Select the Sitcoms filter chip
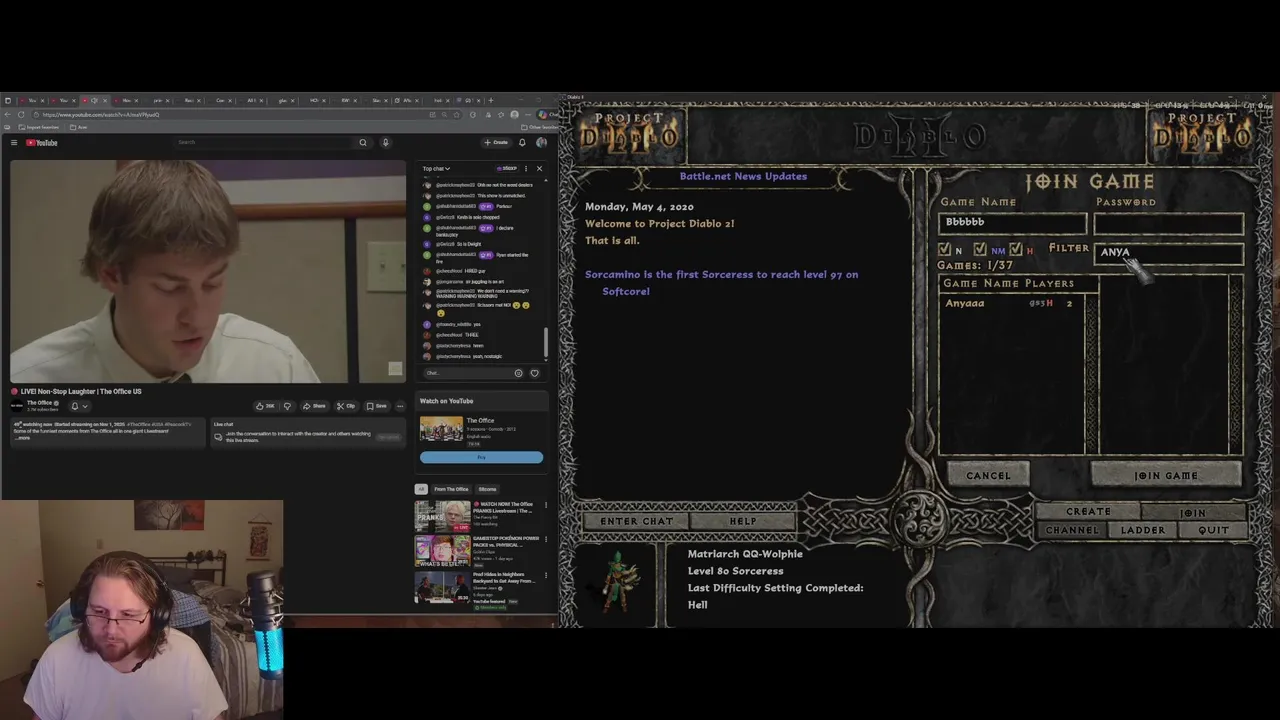The height and width of the screenshot is (720, 1280). (x=487, y=489)
